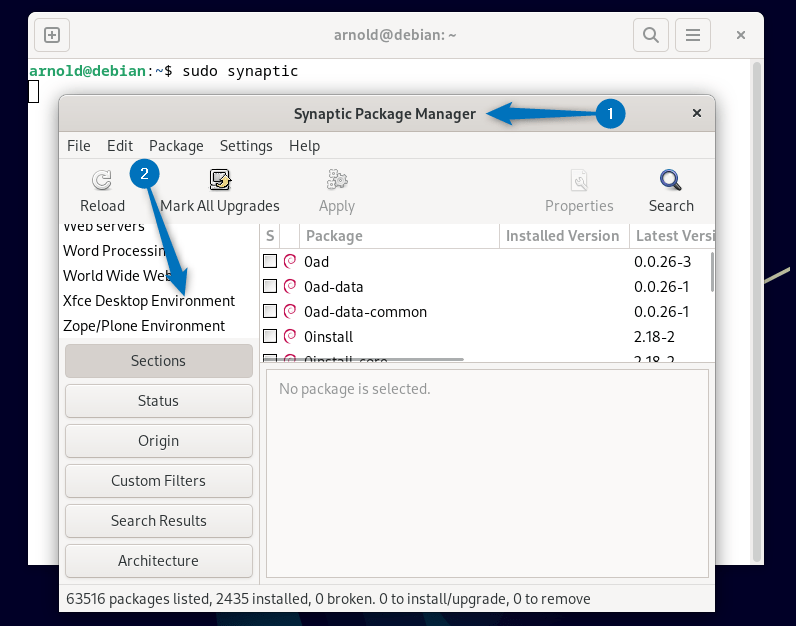Screen dimensions: 796x626
Task: Sort by the Installed Version column header
Action: point(564,236)
